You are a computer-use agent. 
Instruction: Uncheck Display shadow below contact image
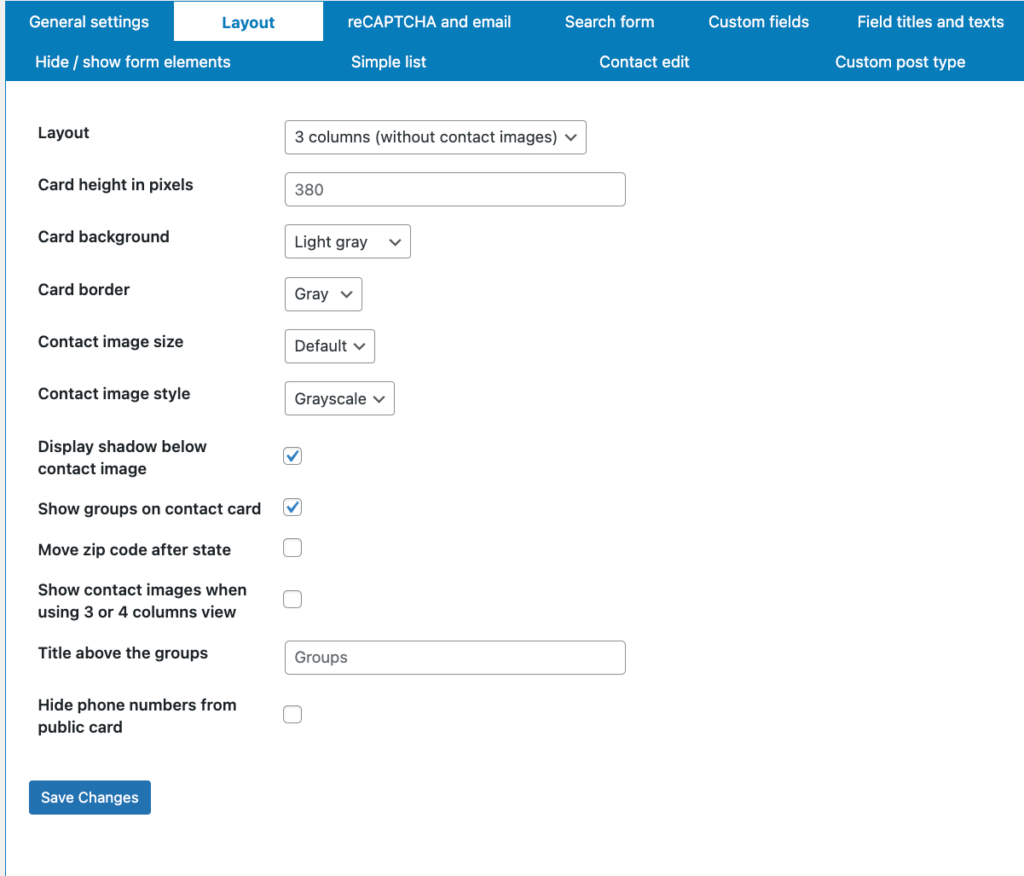tap(293, 456)
